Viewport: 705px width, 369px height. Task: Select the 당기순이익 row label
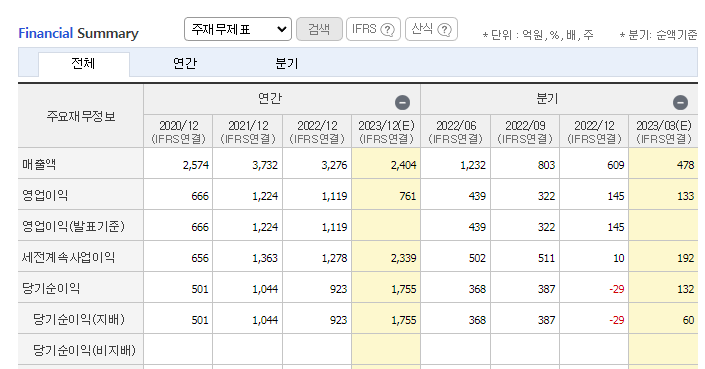pos(51,288)
